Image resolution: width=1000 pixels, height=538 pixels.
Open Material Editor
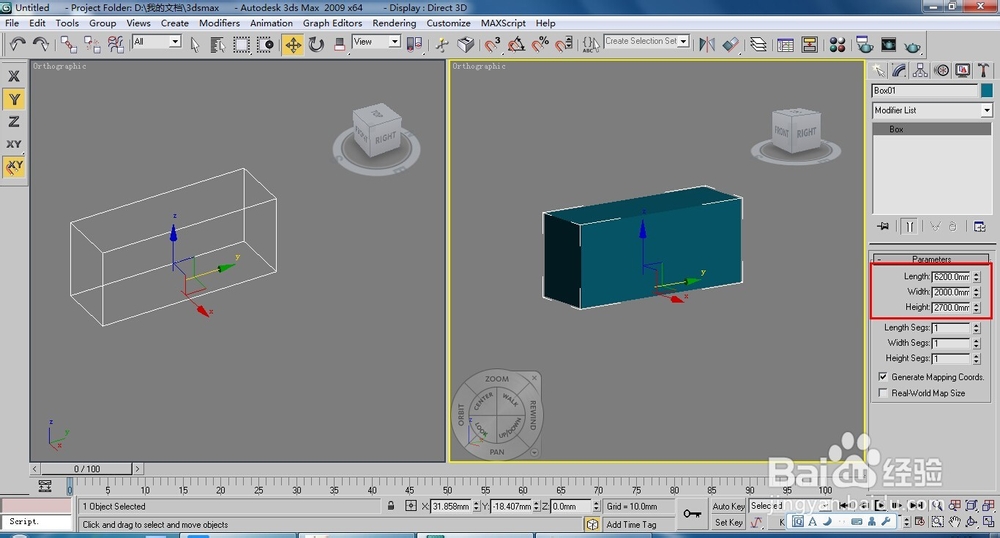coord(837,45)
